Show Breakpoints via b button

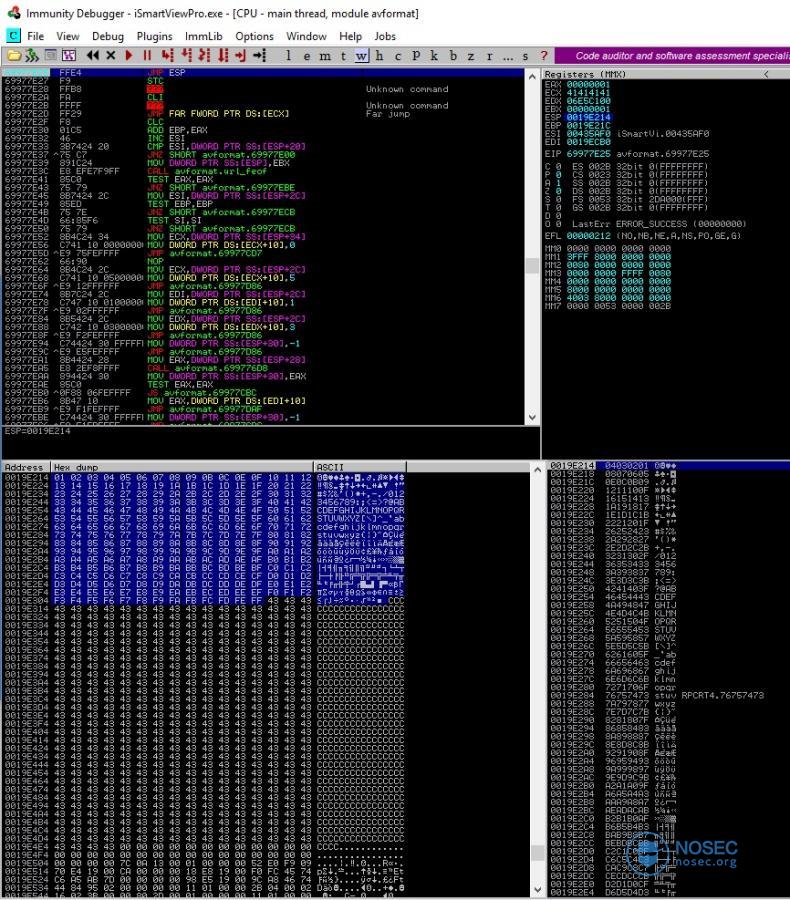click(453, 56)
